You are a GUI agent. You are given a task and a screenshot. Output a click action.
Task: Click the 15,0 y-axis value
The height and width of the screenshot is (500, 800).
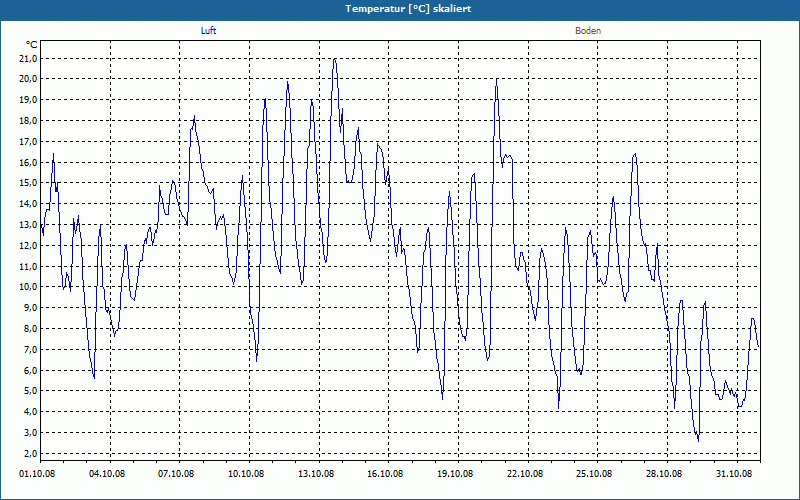click(x=29, y=183)
